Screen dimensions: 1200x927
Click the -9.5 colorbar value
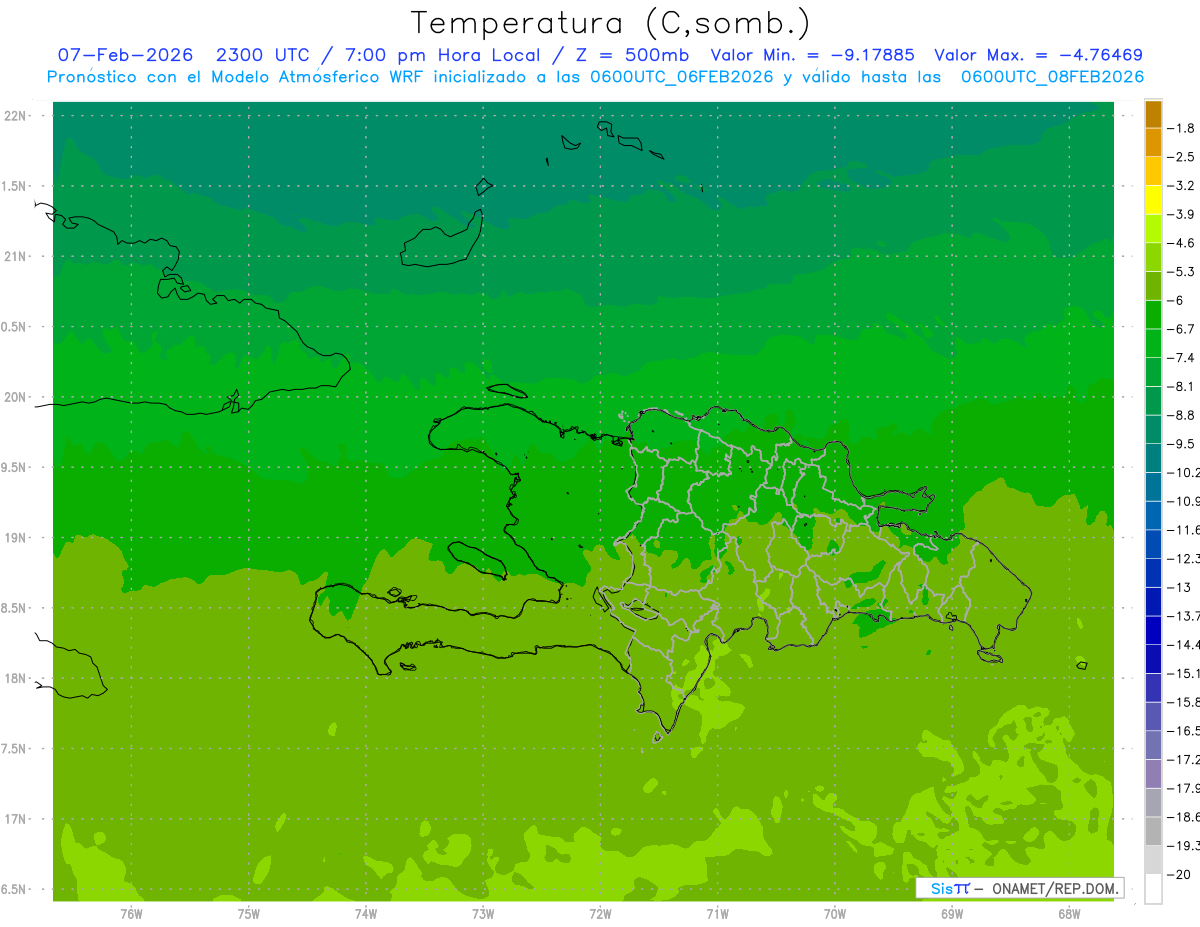[1182, 443]
